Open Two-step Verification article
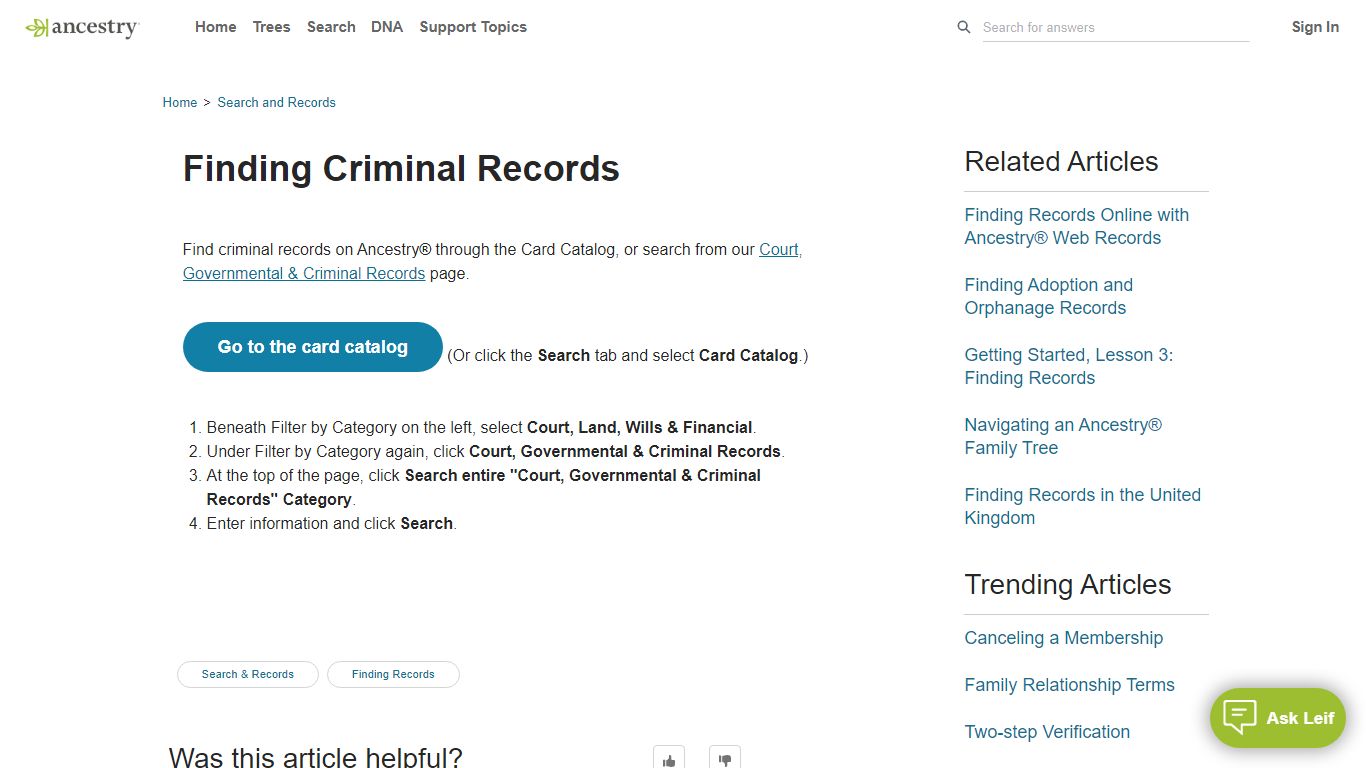The width and height of the screenshot is (1366, 768). [x=1047, y=732]
